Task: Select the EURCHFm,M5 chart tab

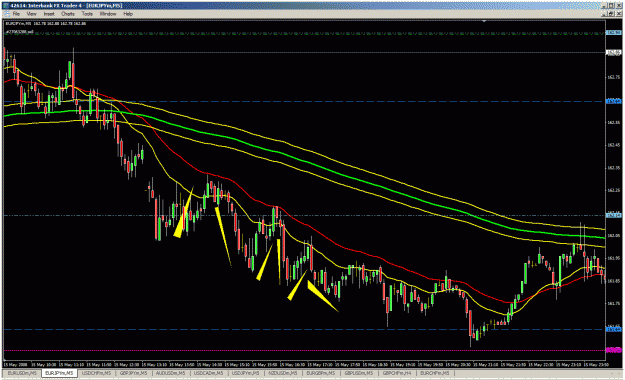Action: [435, 373]
